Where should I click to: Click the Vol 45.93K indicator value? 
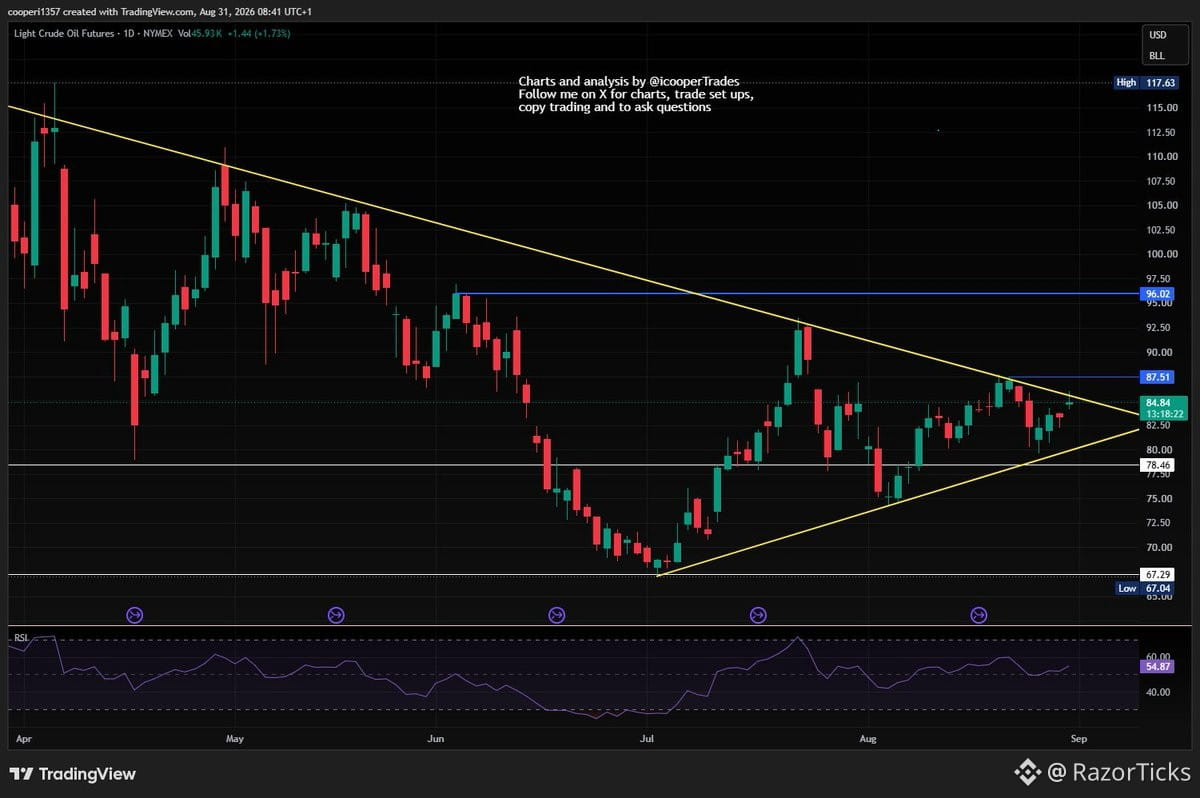pos(201,33)
